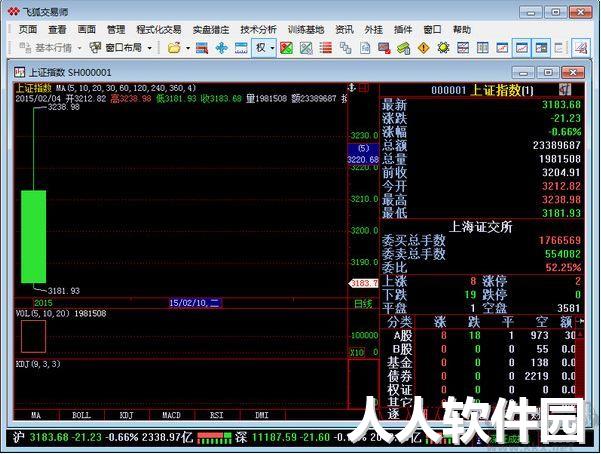Open the 插件 menu
The height and width of the screenshot is (454, 601).
pos(403,30)
